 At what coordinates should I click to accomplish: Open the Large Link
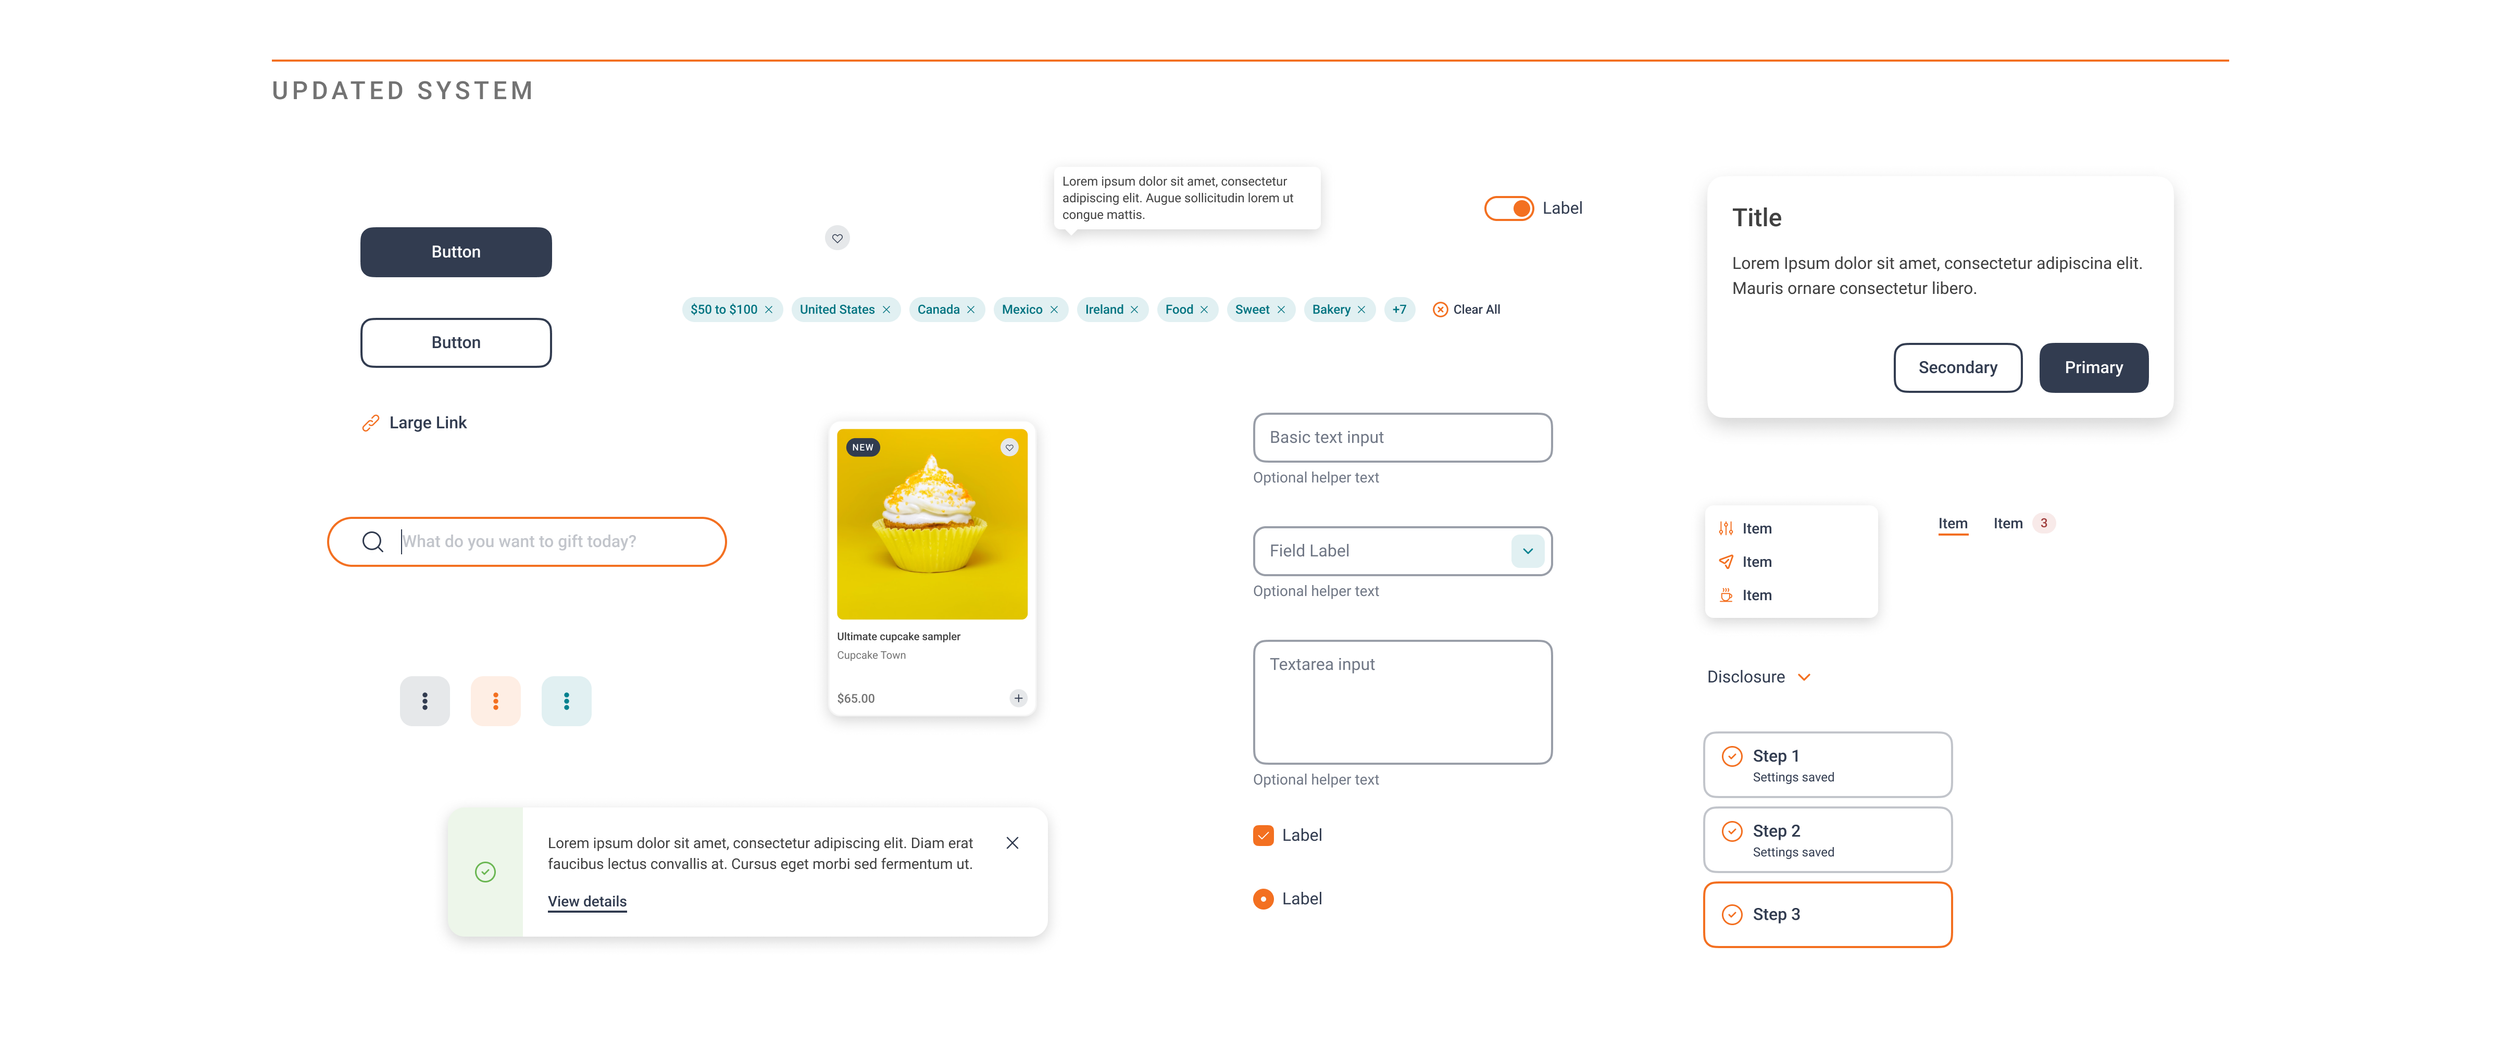[428, 423]
